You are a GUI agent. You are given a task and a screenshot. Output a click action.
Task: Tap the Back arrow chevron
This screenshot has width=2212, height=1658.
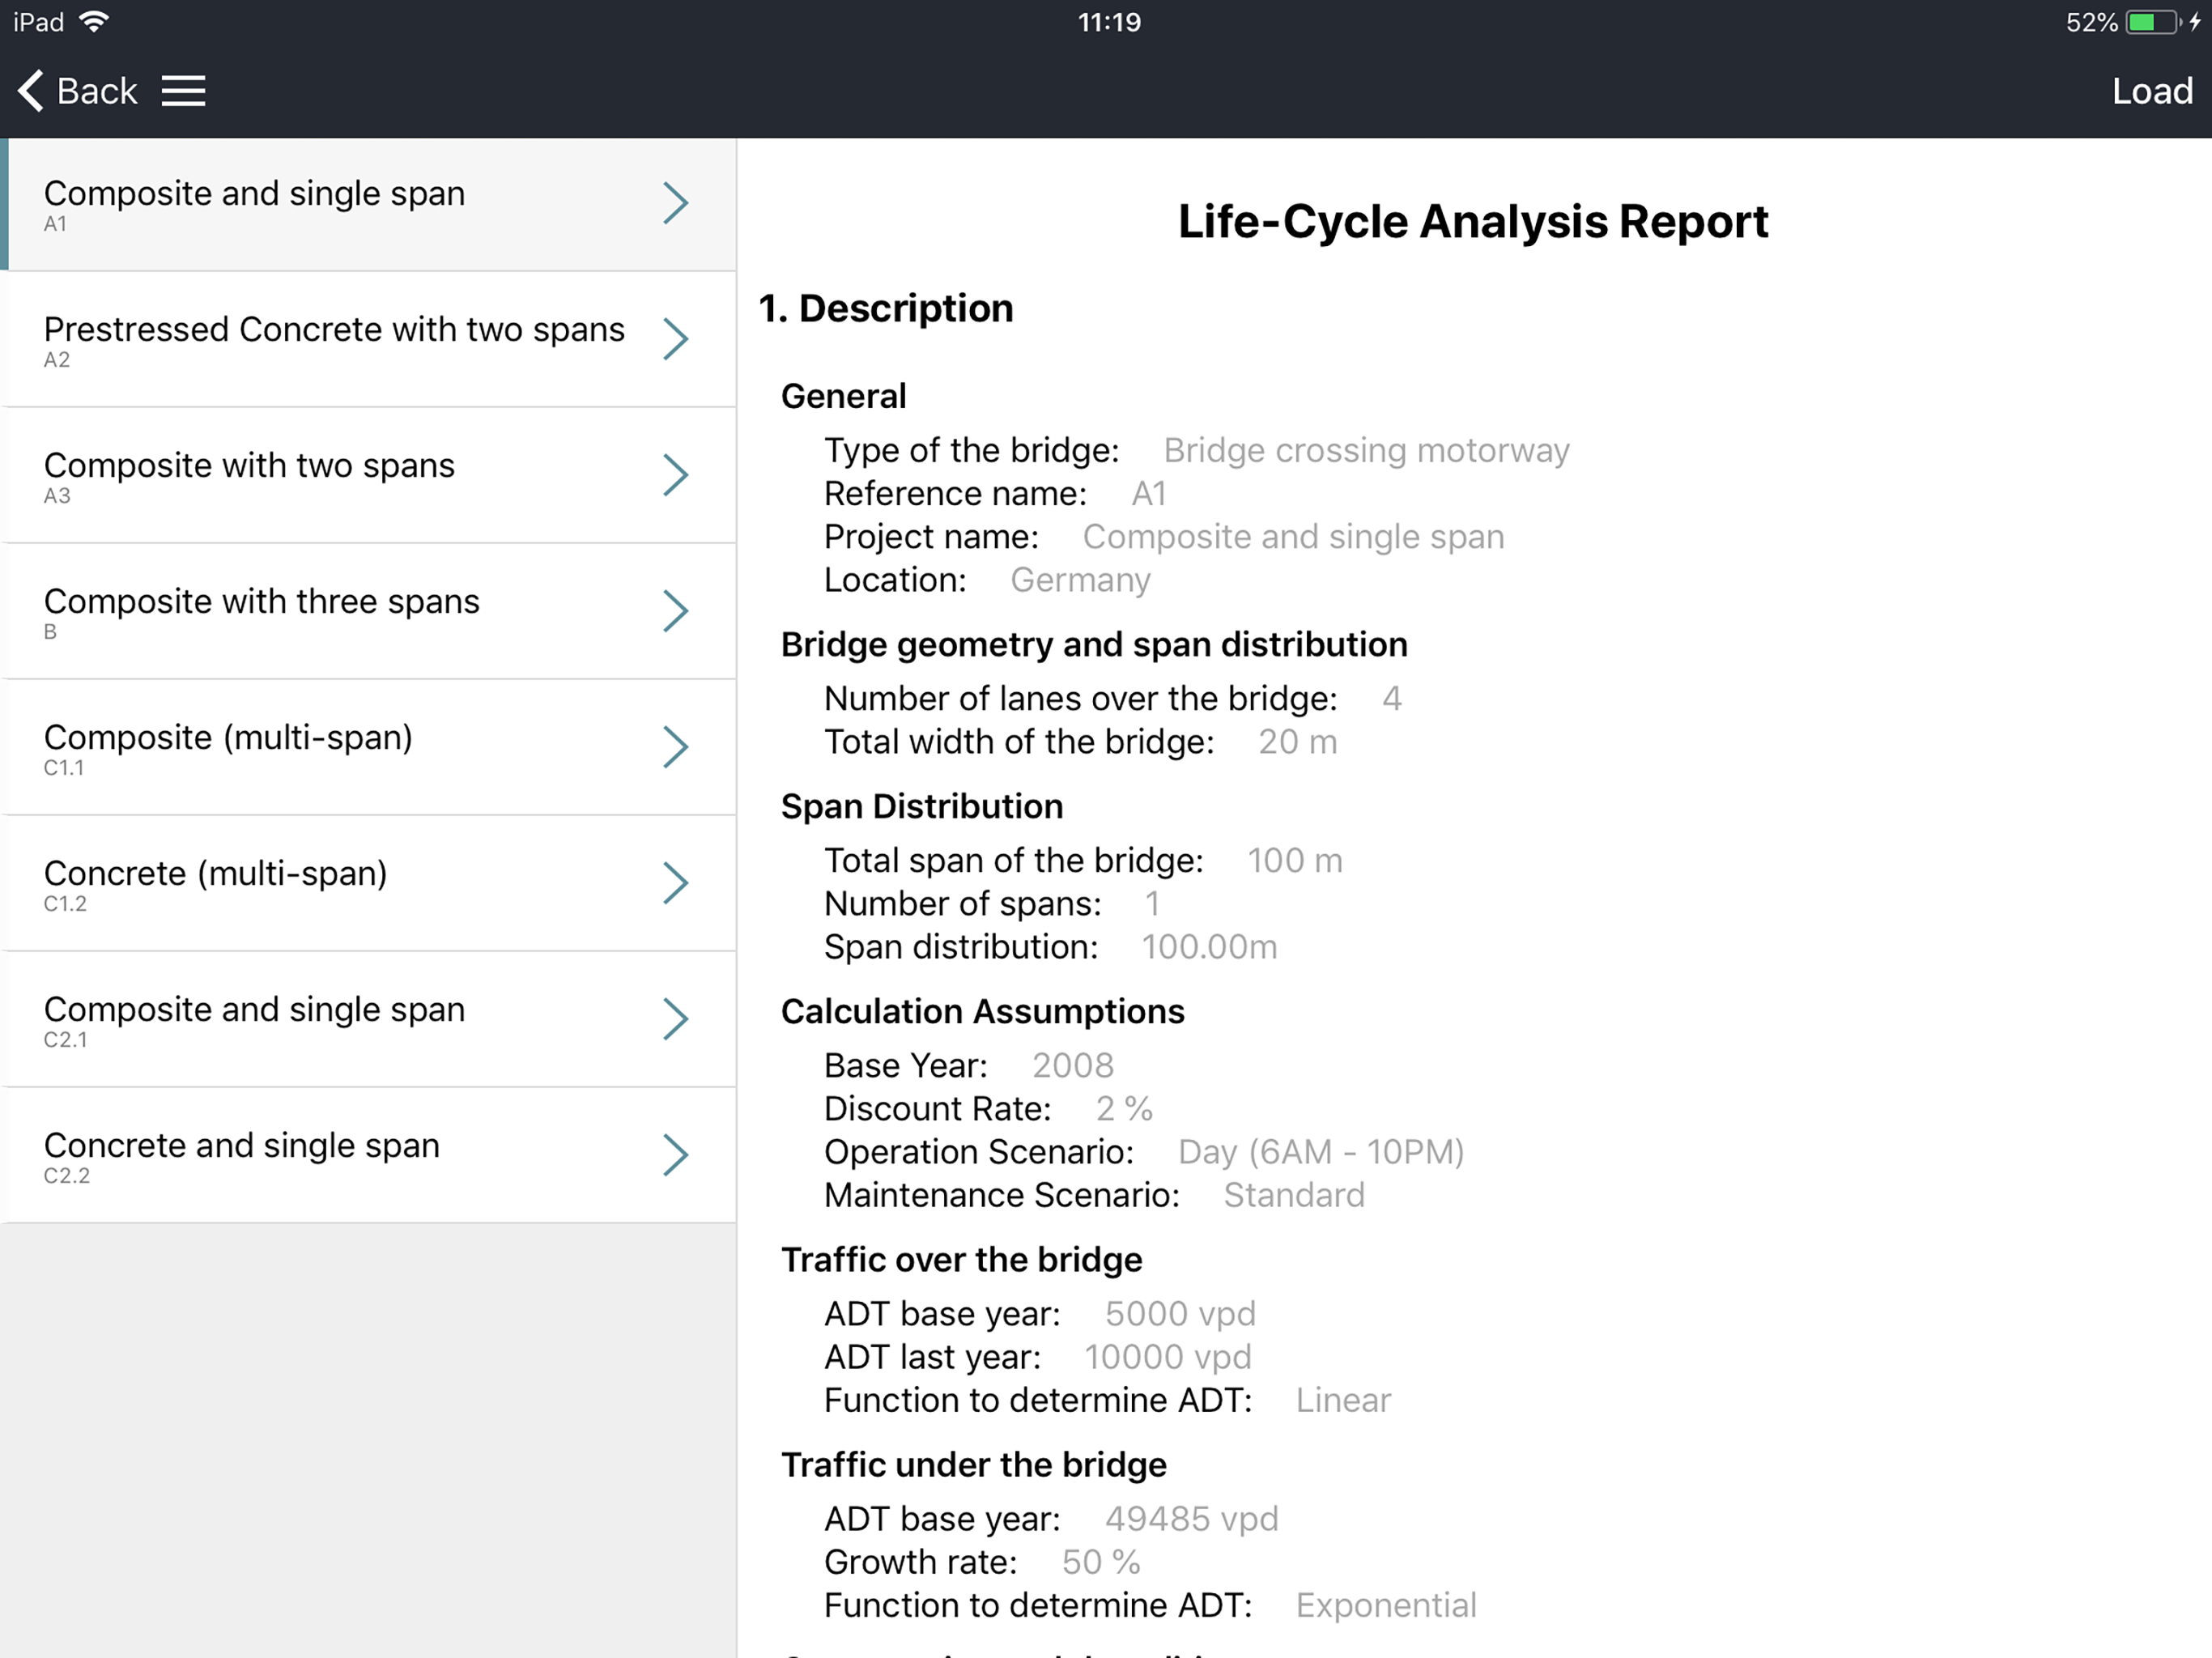coord(31,91)
